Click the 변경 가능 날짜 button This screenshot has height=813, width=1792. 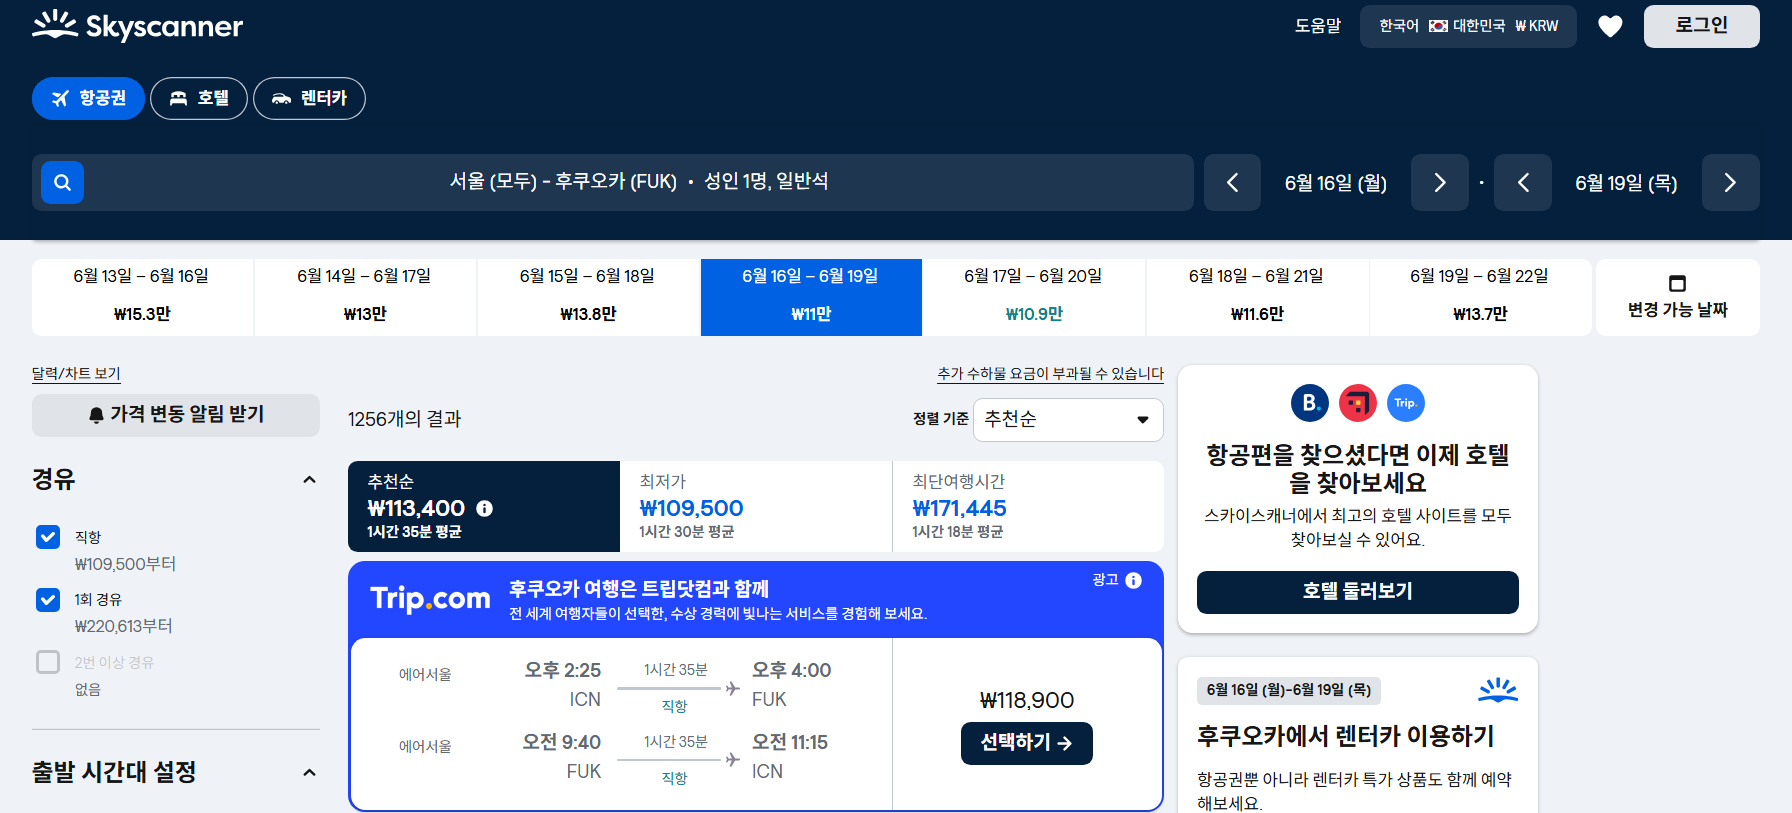(1678, 297)
